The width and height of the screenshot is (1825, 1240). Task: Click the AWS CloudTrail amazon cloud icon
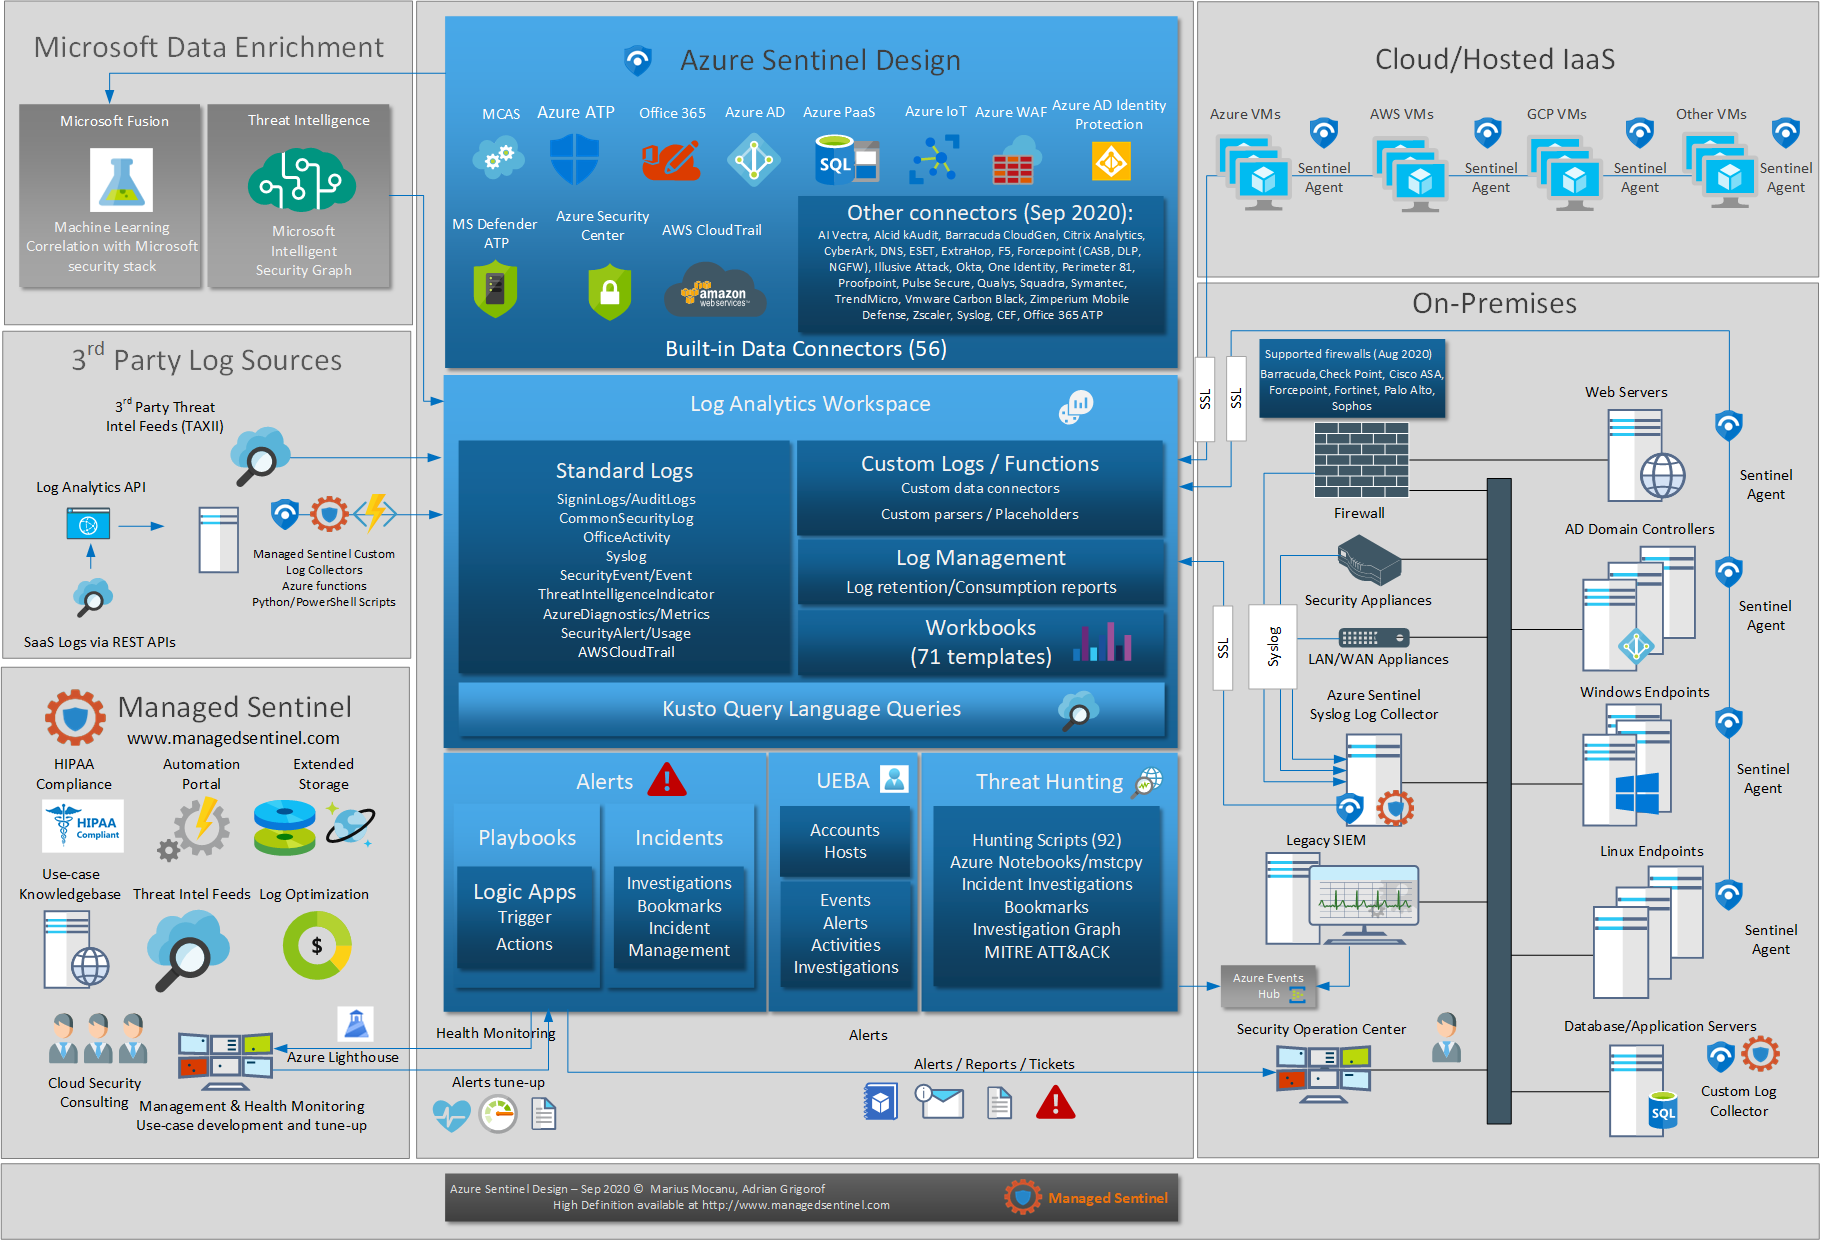[x=714, y=291]
